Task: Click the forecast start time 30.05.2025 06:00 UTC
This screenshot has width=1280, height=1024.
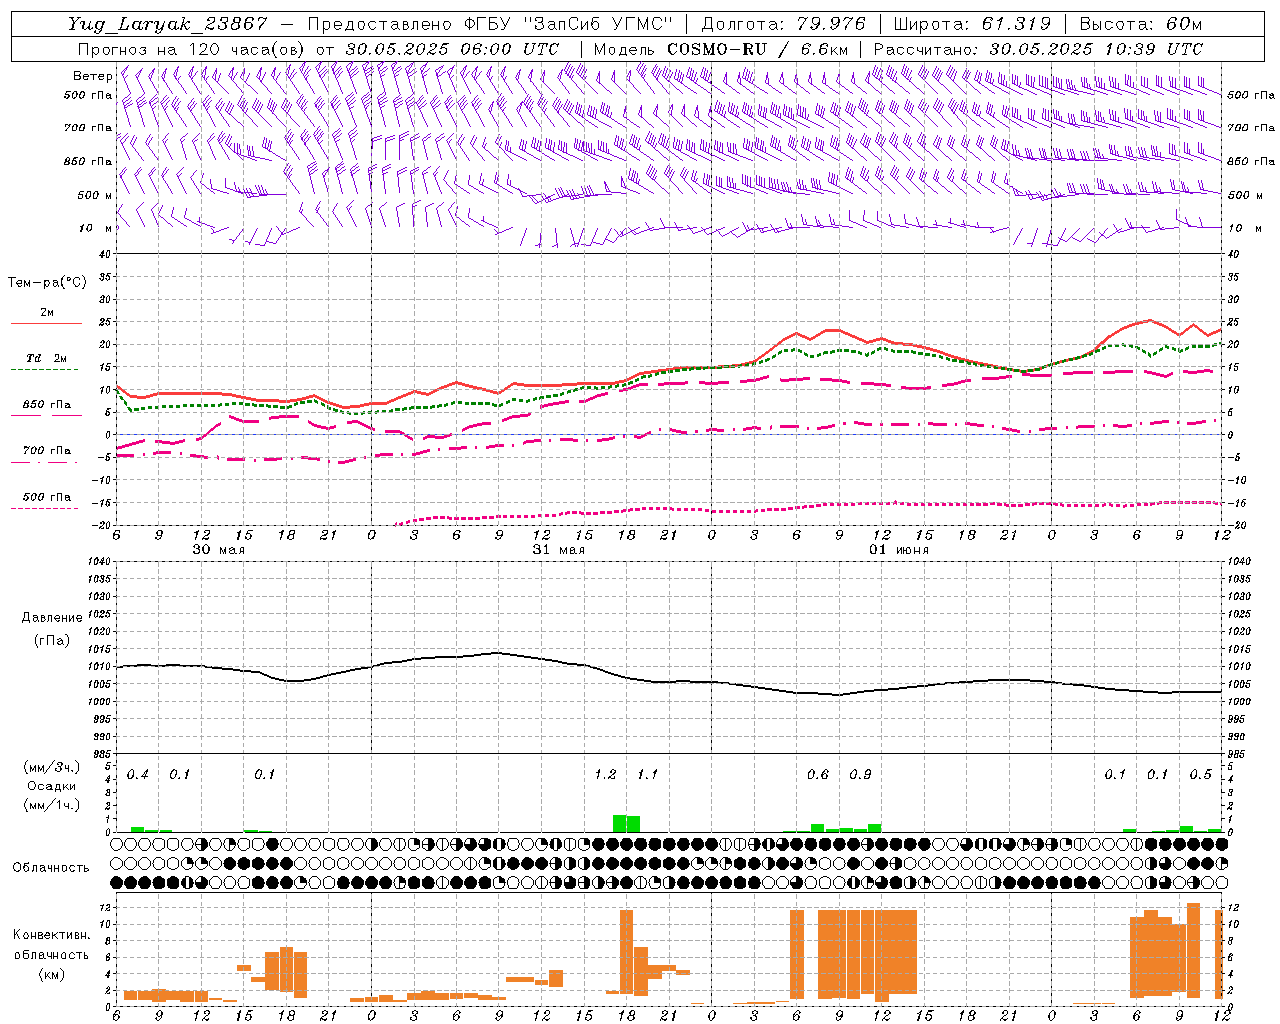Action: [452, 48]
